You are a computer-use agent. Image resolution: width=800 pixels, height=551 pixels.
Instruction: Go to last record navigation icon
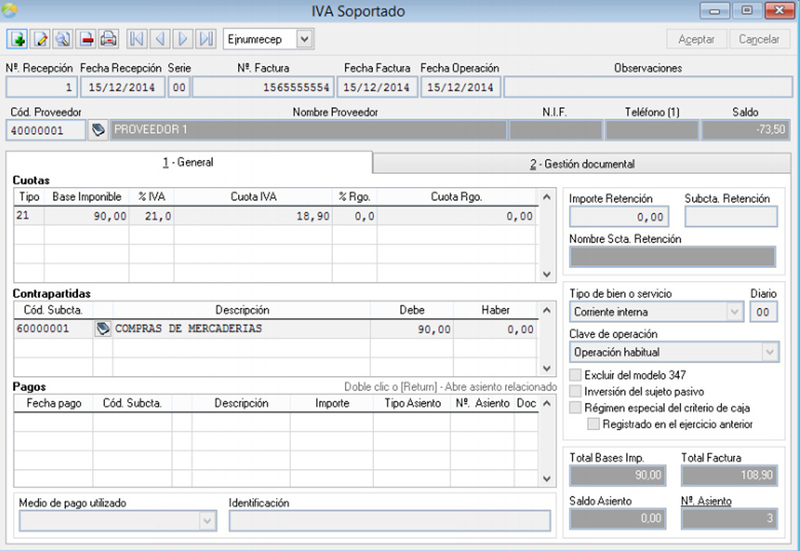(x=206, y=39)
